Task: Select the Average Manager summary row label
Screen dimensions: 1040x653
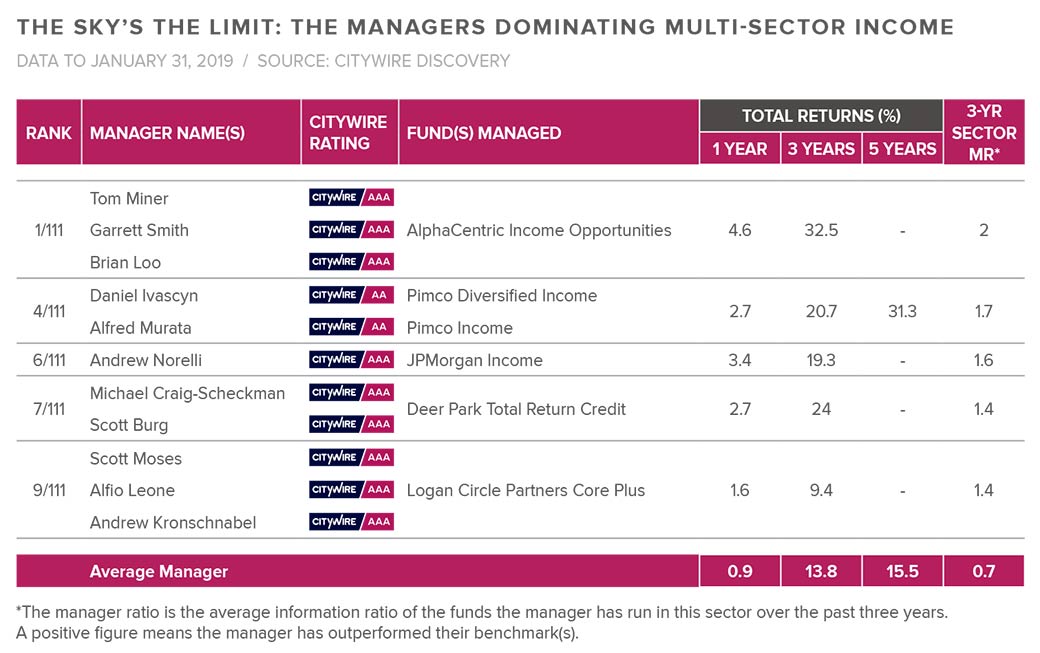Action: tap(159, 572)
